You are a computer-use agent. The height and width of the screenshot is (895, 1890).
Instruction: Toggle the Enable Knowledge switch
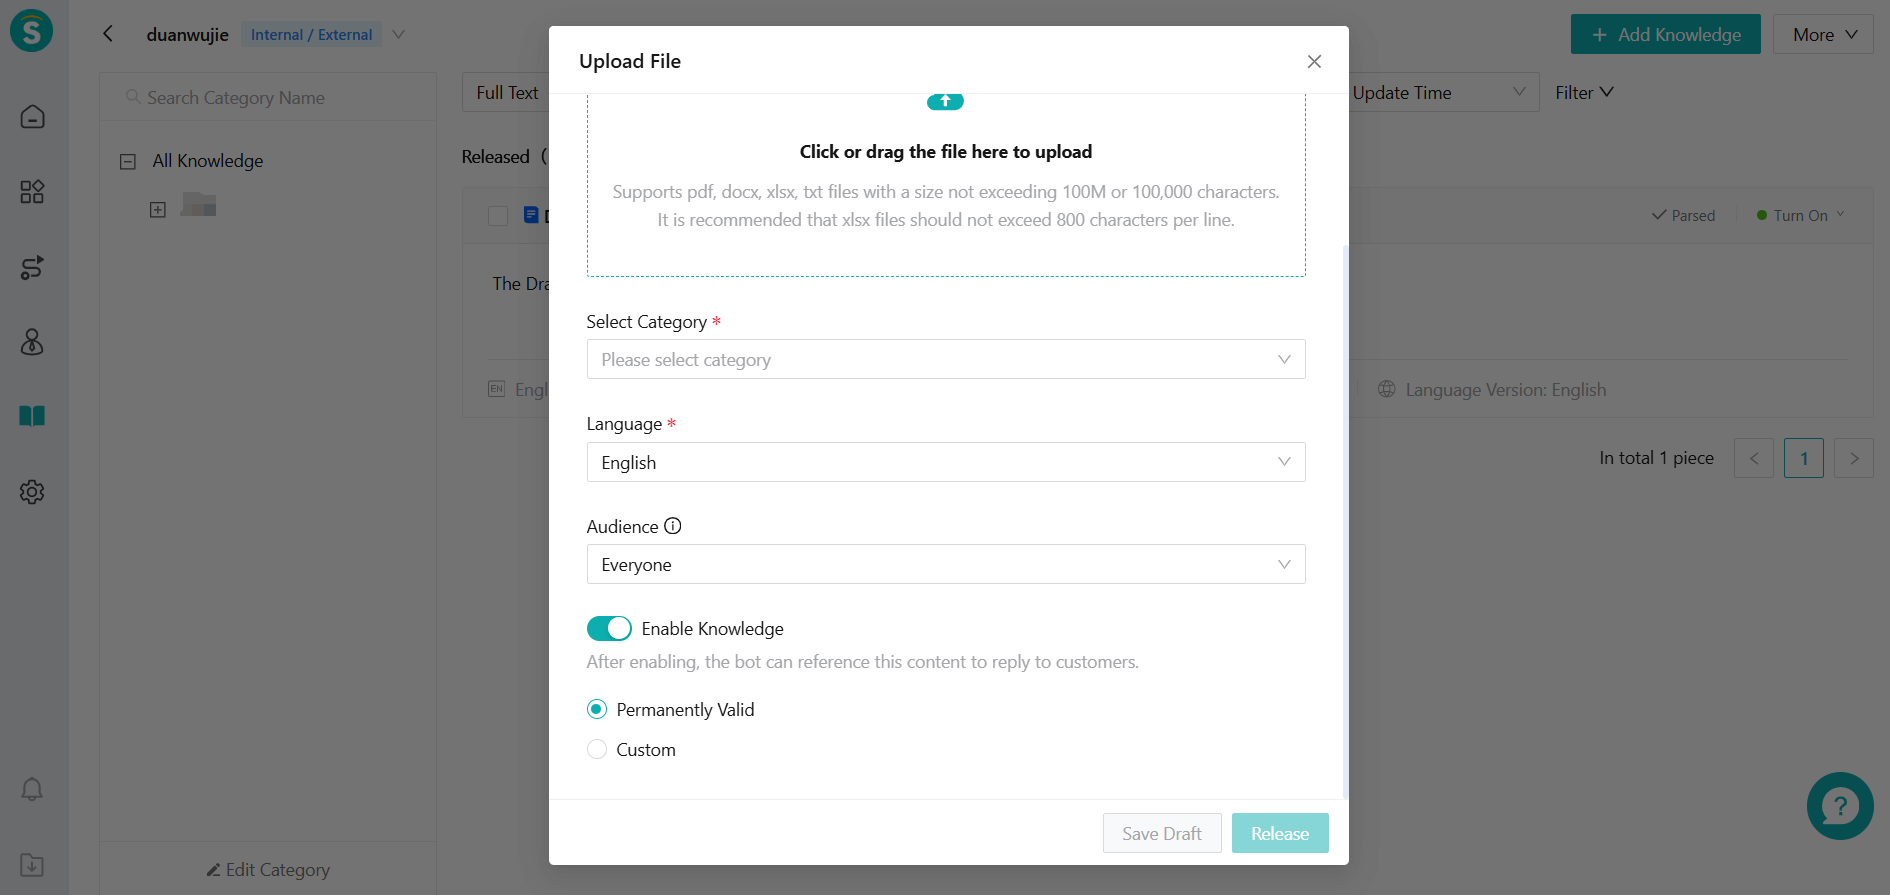click(x=609, y=628)
